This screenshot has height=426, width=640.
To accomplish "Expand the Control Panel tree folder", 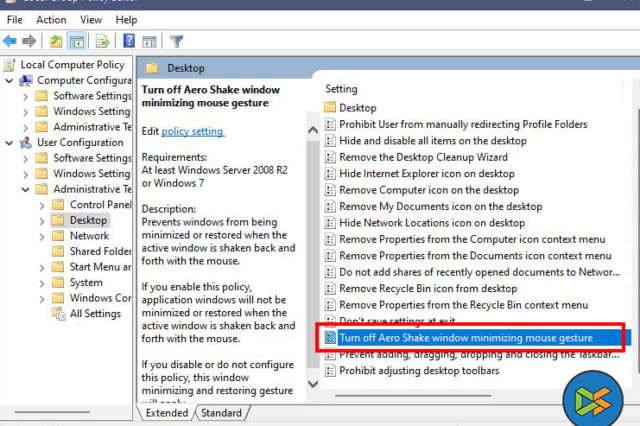I will [42, 205].
